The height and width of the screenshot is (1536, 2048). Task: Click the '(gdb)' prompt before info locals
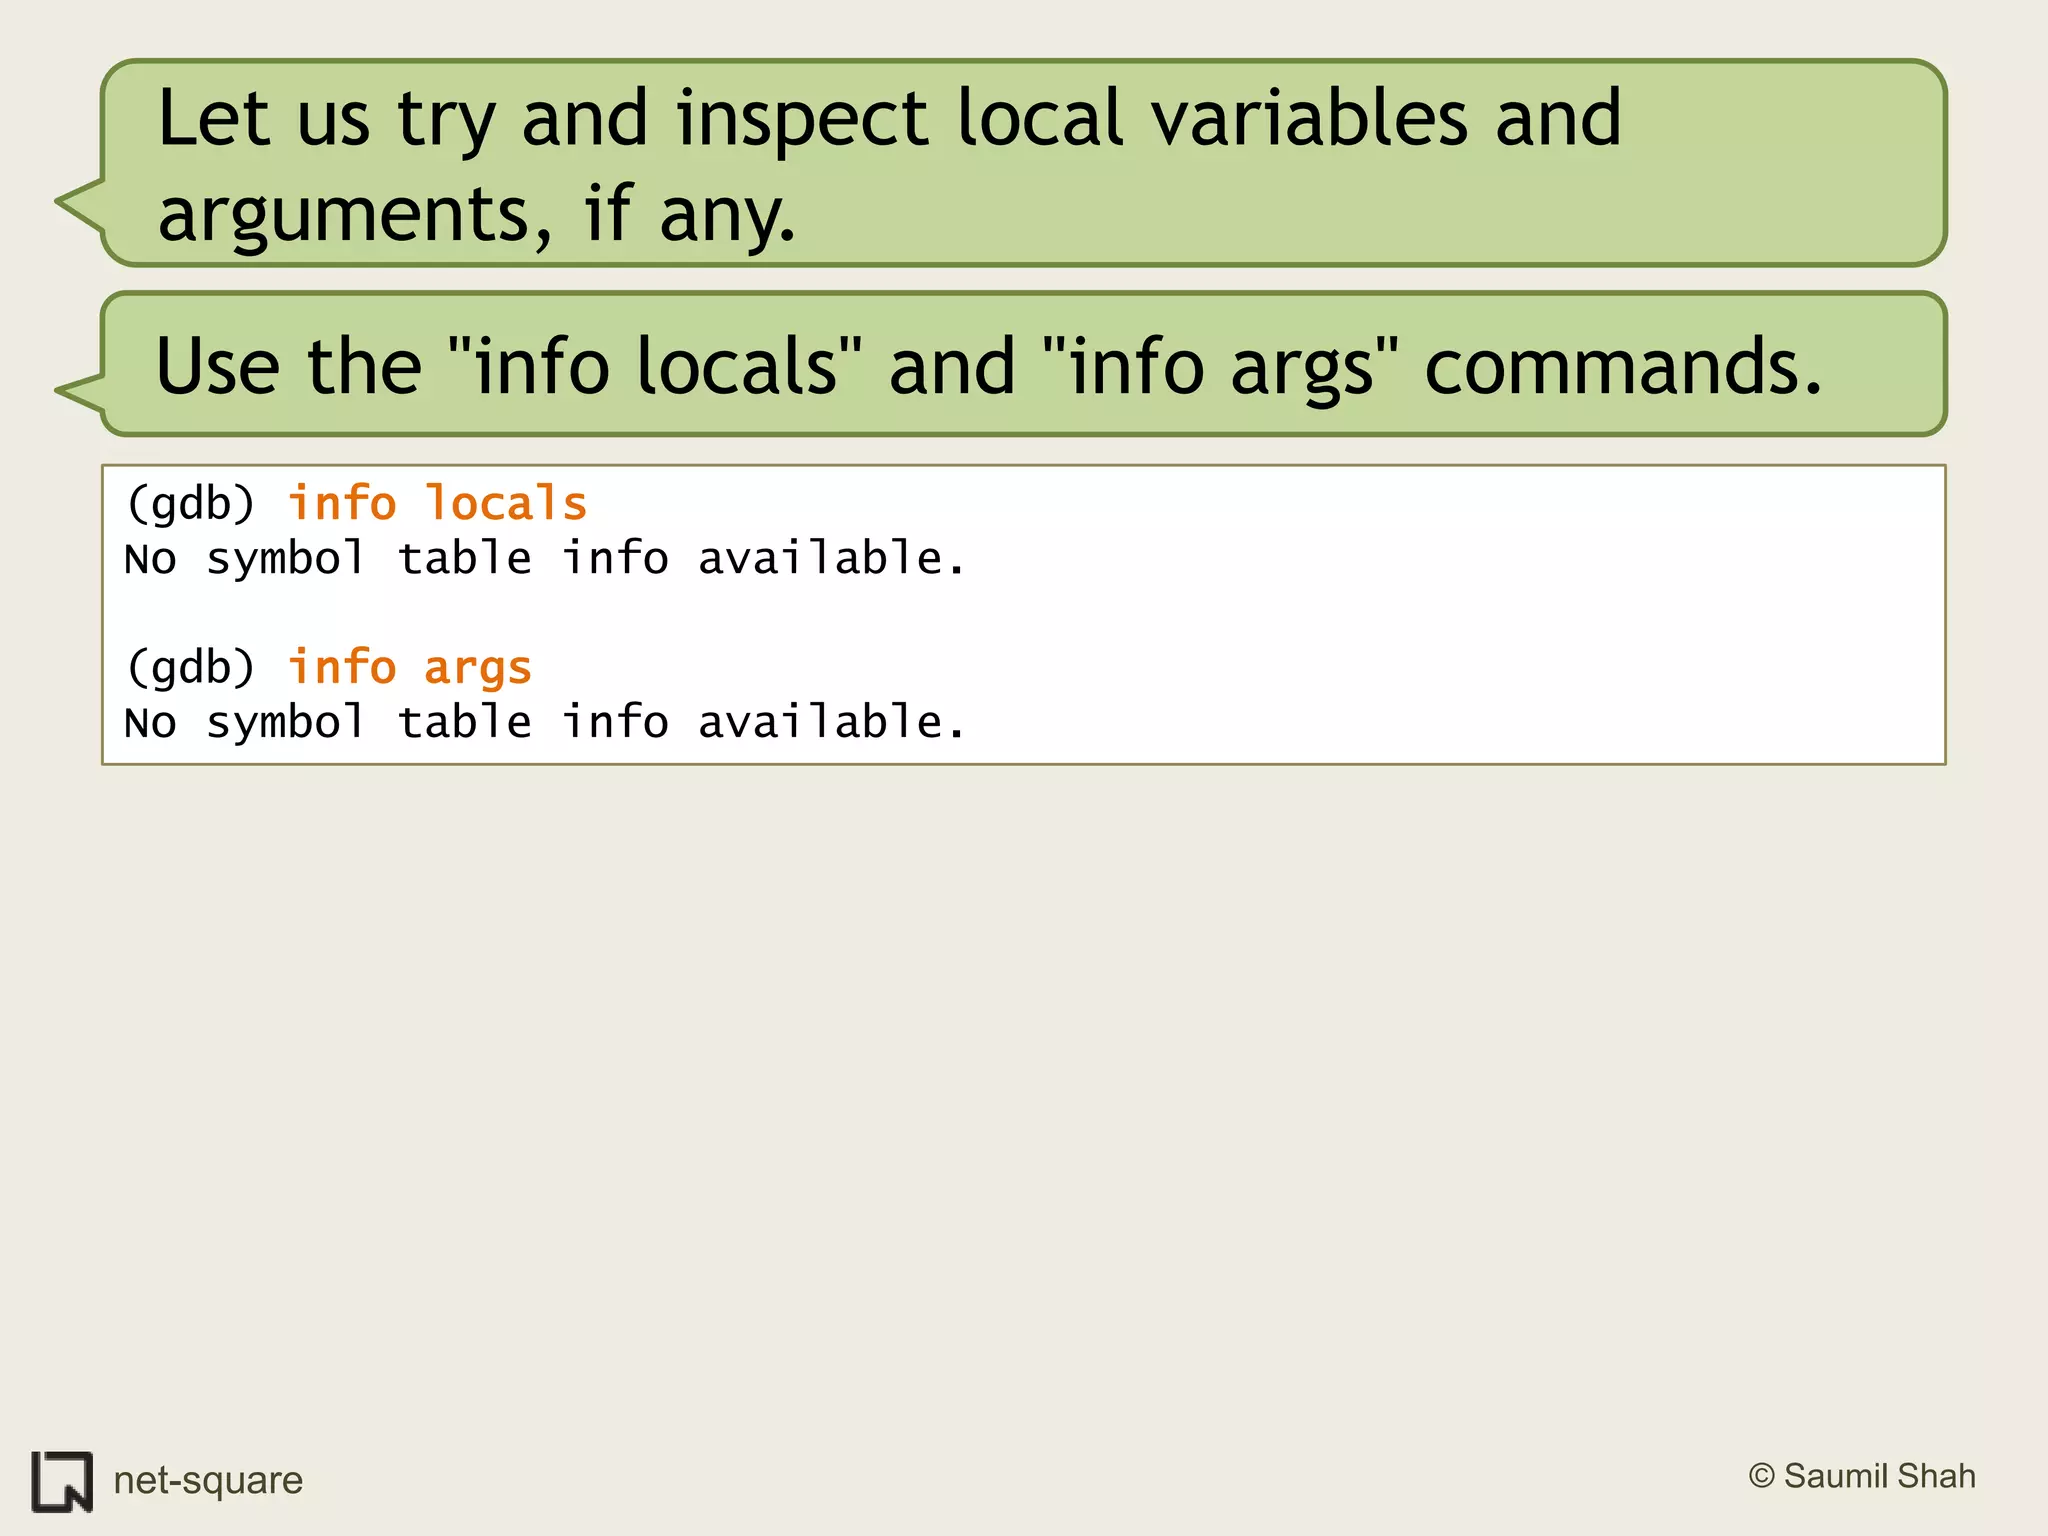click(191, 503)
